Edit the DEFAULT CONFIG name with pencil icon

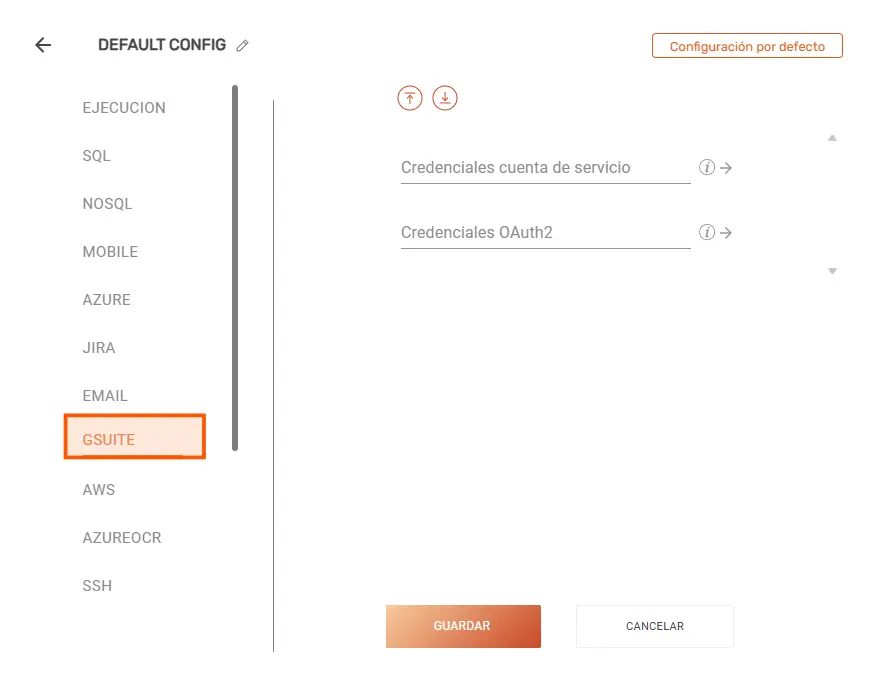click(x=242, y=46)
